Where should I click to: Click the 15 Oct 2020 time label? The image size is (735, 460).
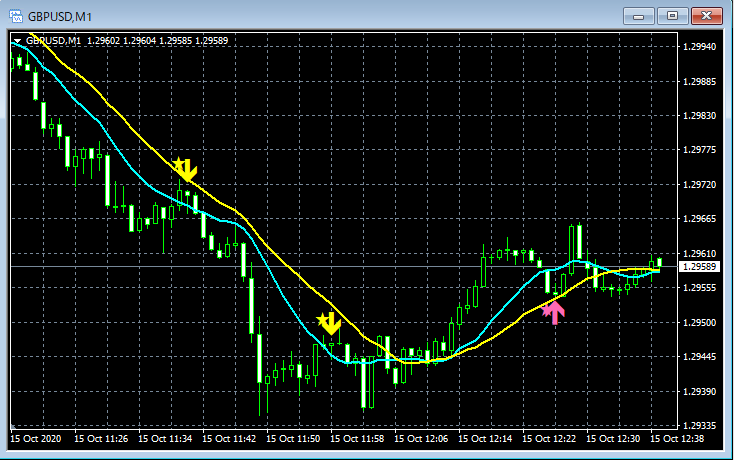click(x=36, y=439)
